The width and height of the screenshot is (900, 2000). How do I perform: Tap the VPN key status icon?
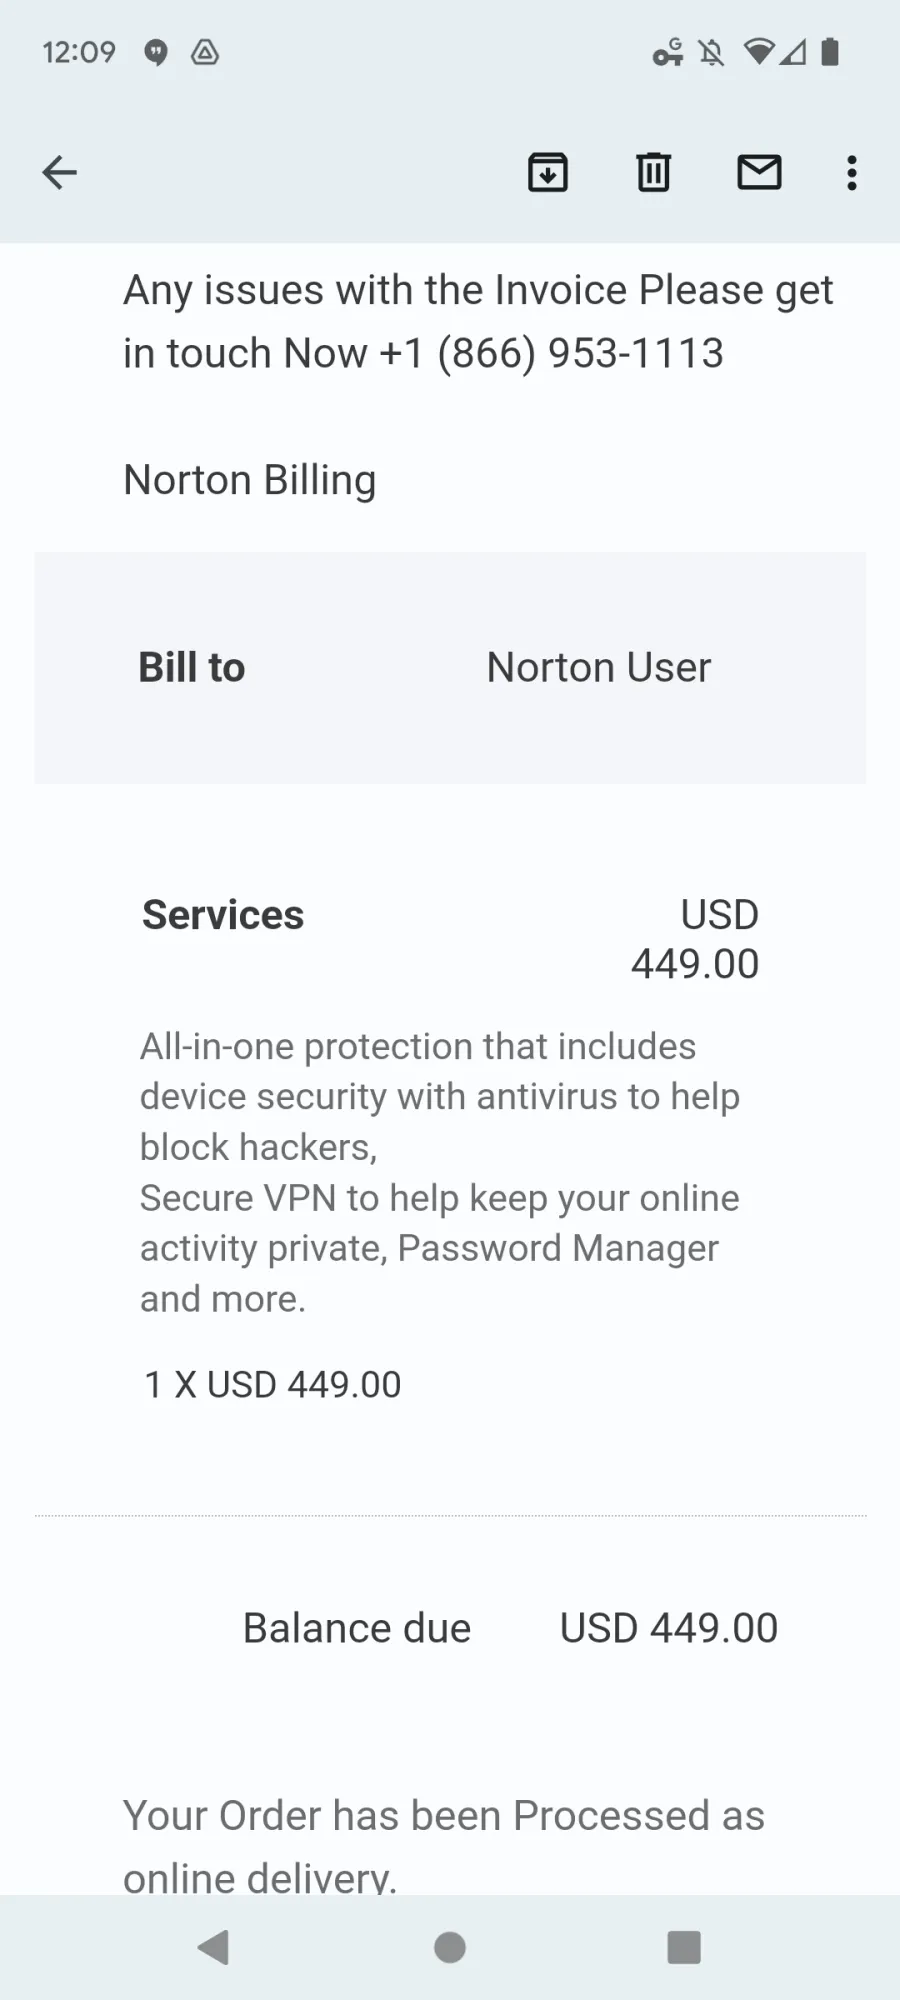(668, 52)
